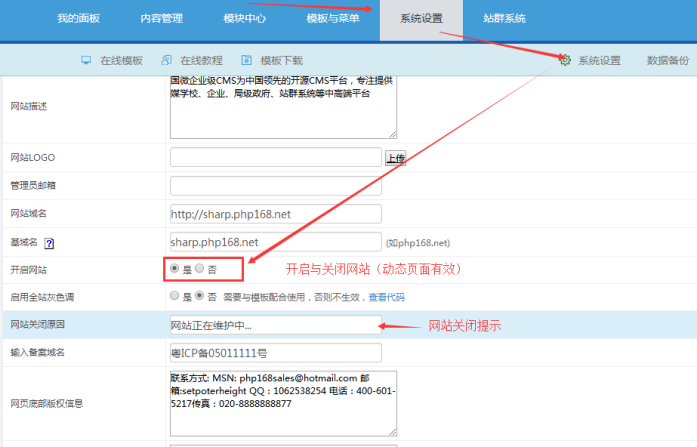Click the green 系统设置 gear icon

tap(565, 60)
